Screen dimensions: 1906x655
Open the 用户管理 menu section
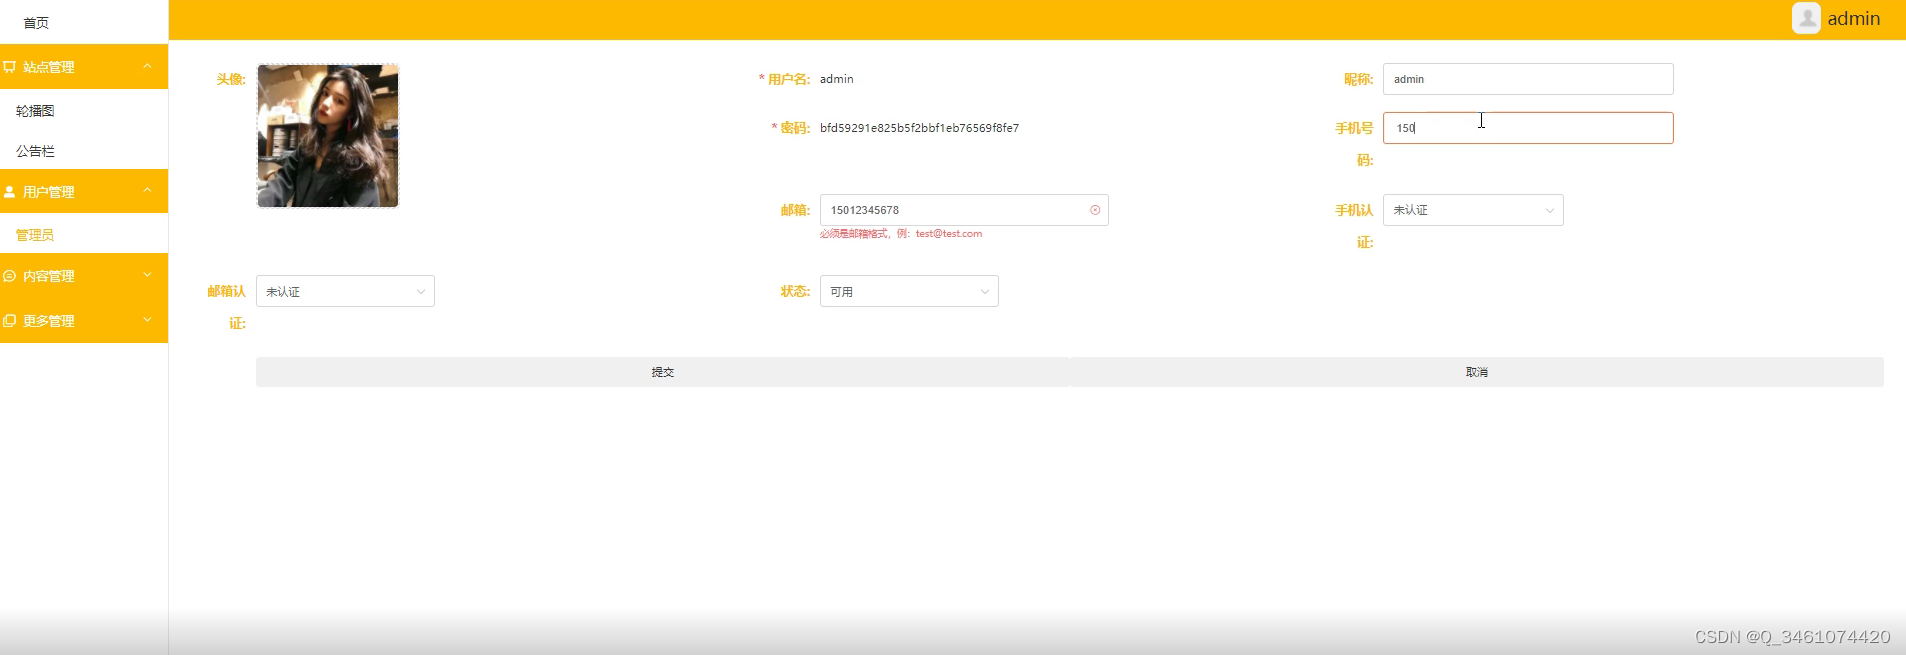[84, 191]
